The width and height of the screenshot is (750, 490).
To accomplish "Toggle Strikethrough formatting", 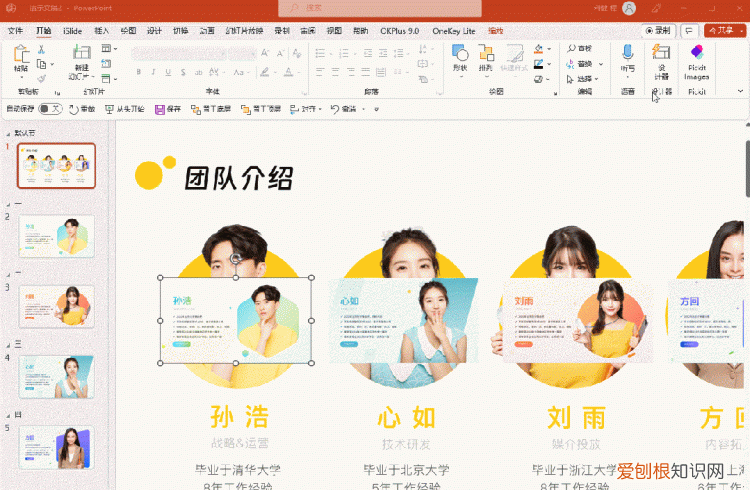I will tap(183, 72).
